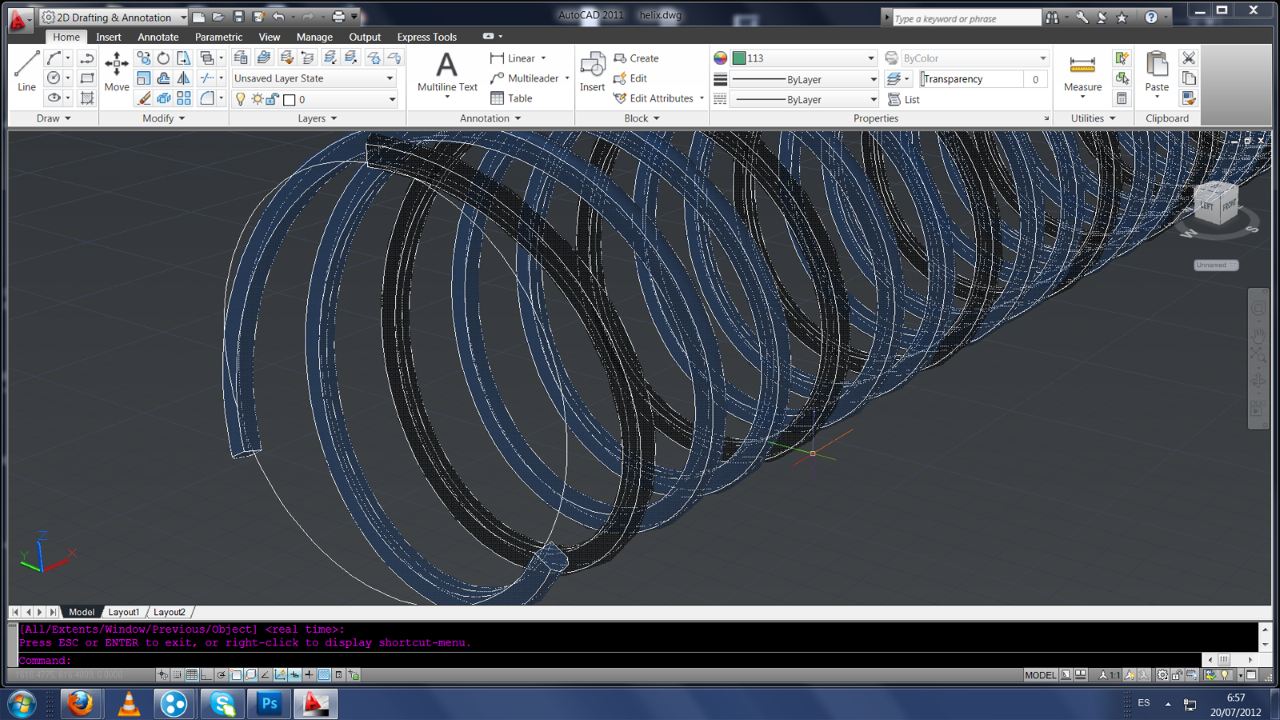1280x720 pixels.
Task: Click the Array tool in Modify panel
Action: point(183,98)
